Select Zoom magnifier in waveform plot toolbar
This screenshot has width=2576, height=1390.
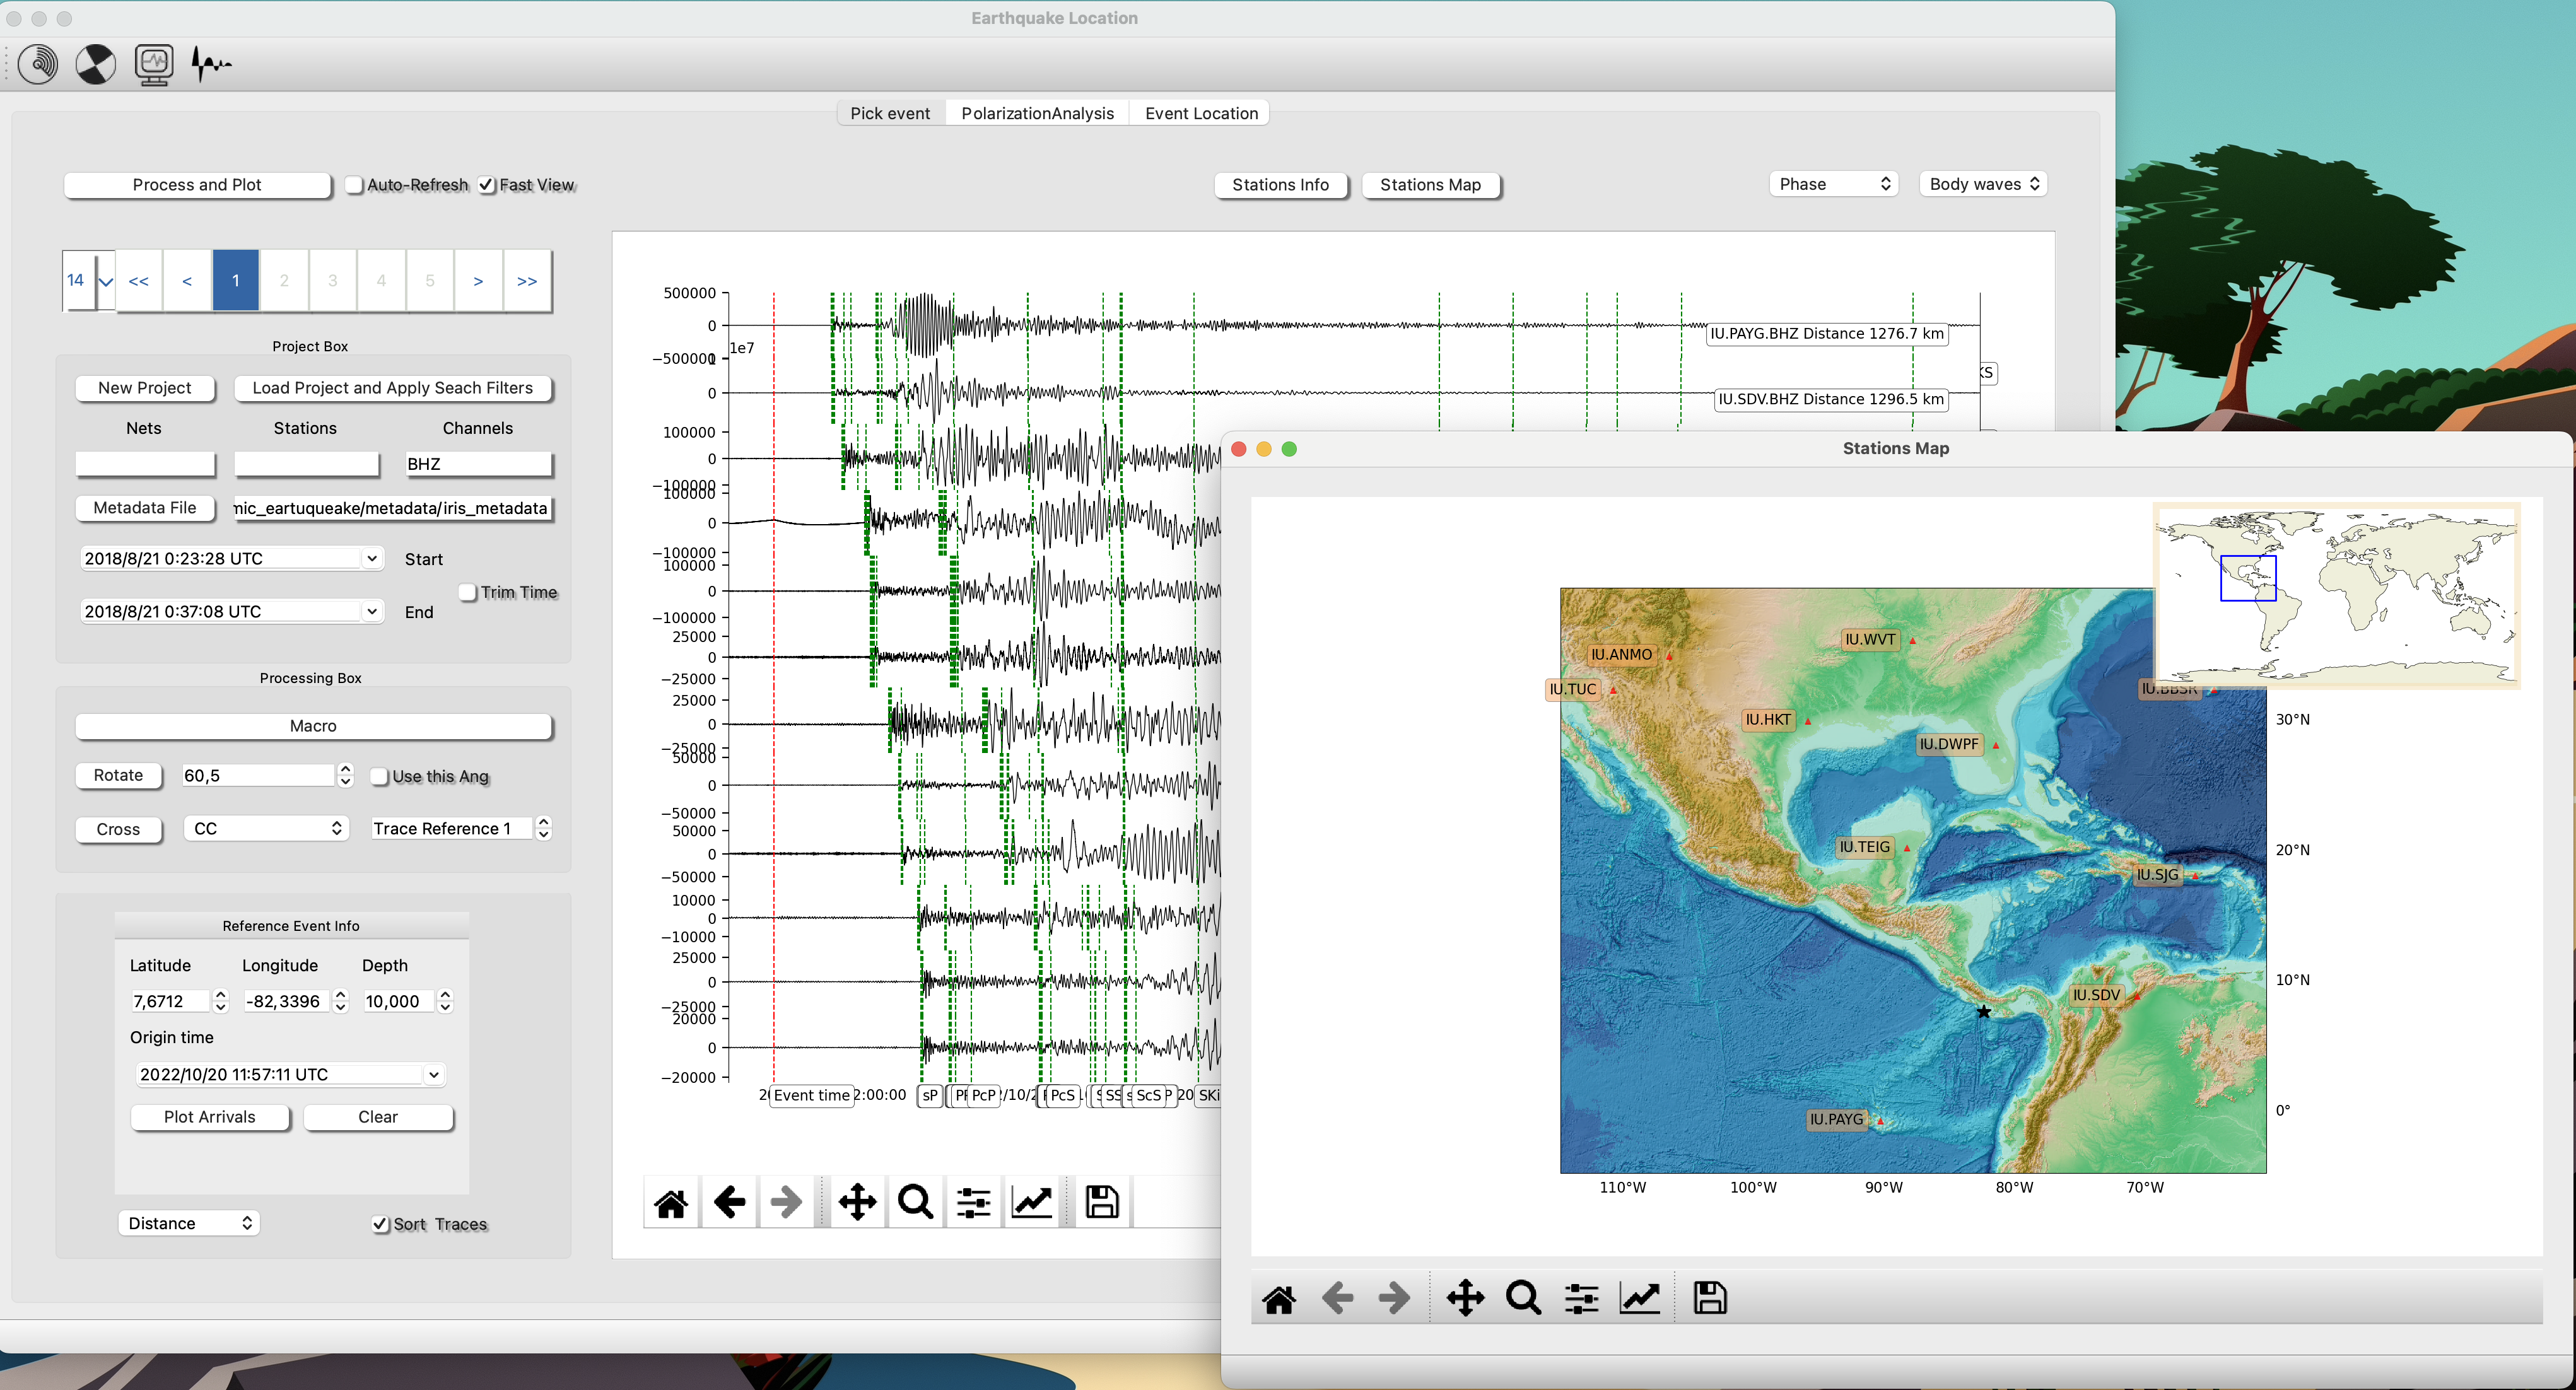click(915, 1202)
